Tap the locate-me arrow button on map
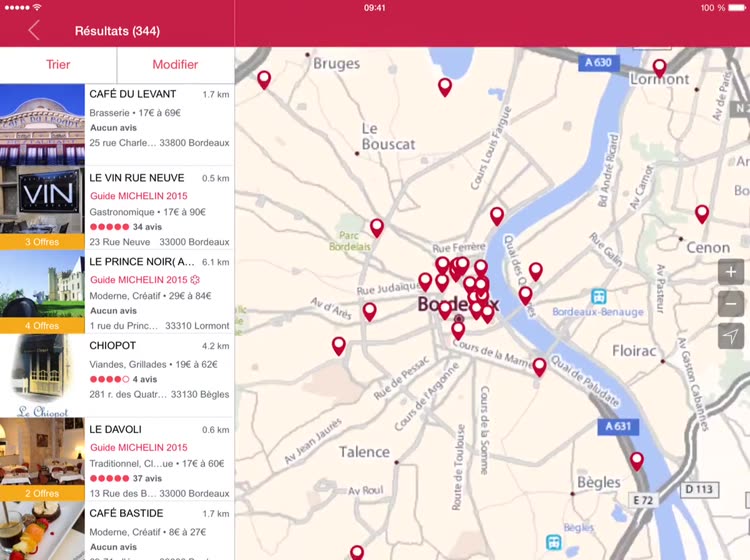 (730, 336)
